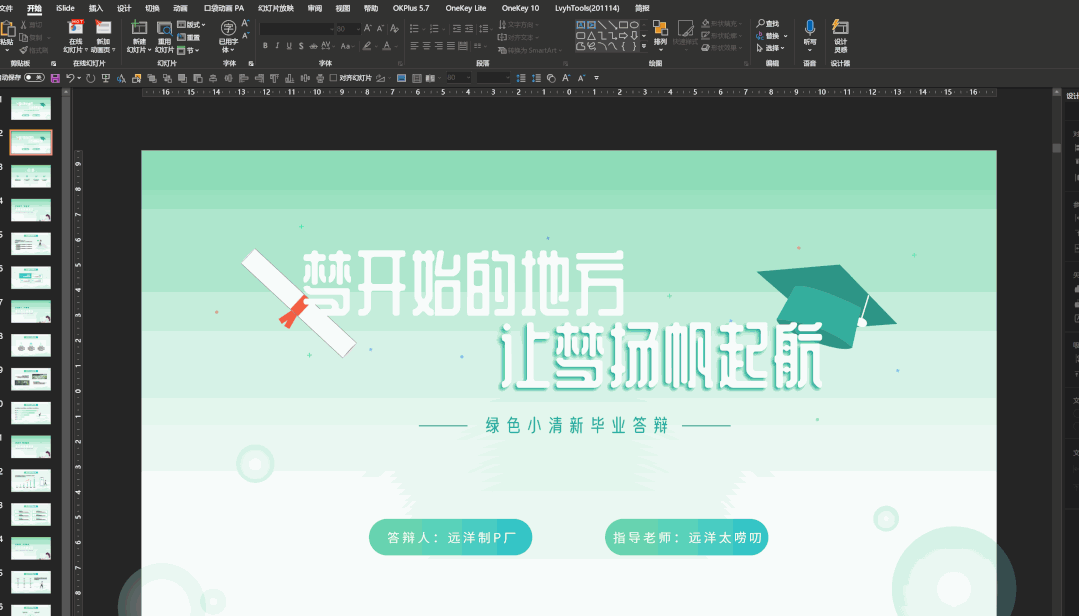This screenshot has width=1079, height=616.
Task: Click the text shadow (S) icon
Action: click(x=301, y=46)
